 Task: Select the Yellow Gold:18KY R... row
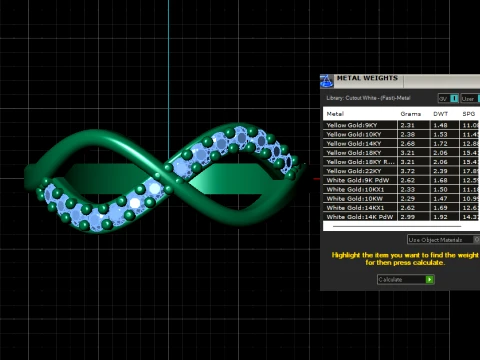click(x=401, y=162)
